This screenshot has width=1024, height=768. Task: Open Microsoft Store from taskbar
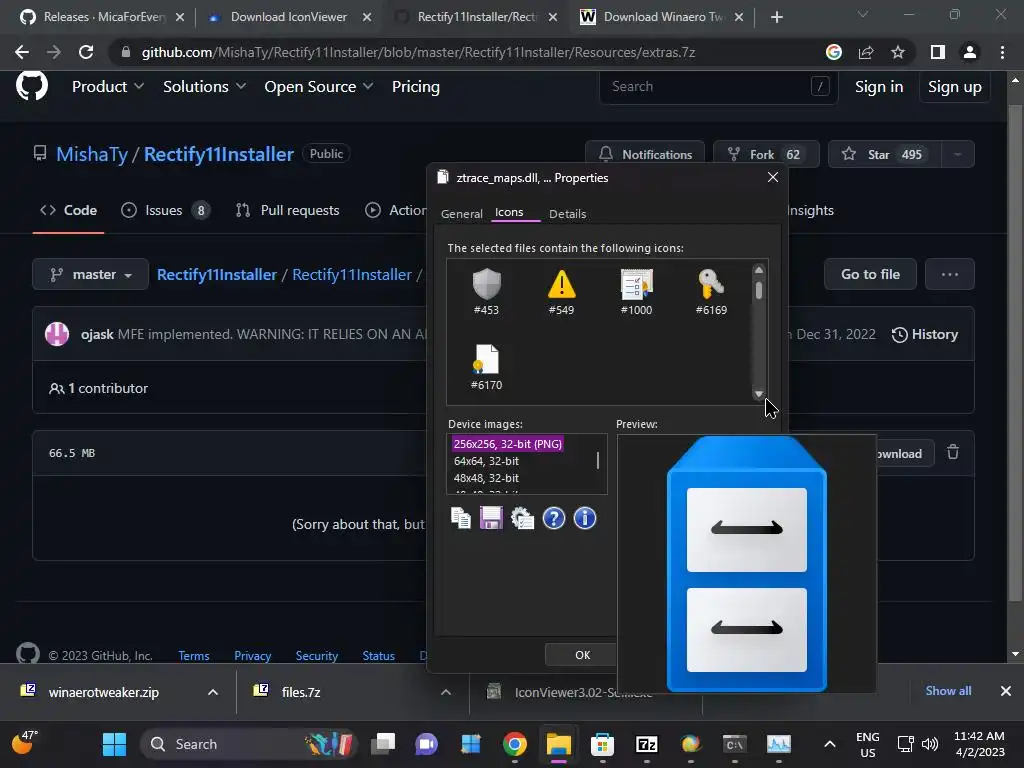coord(602,744)
